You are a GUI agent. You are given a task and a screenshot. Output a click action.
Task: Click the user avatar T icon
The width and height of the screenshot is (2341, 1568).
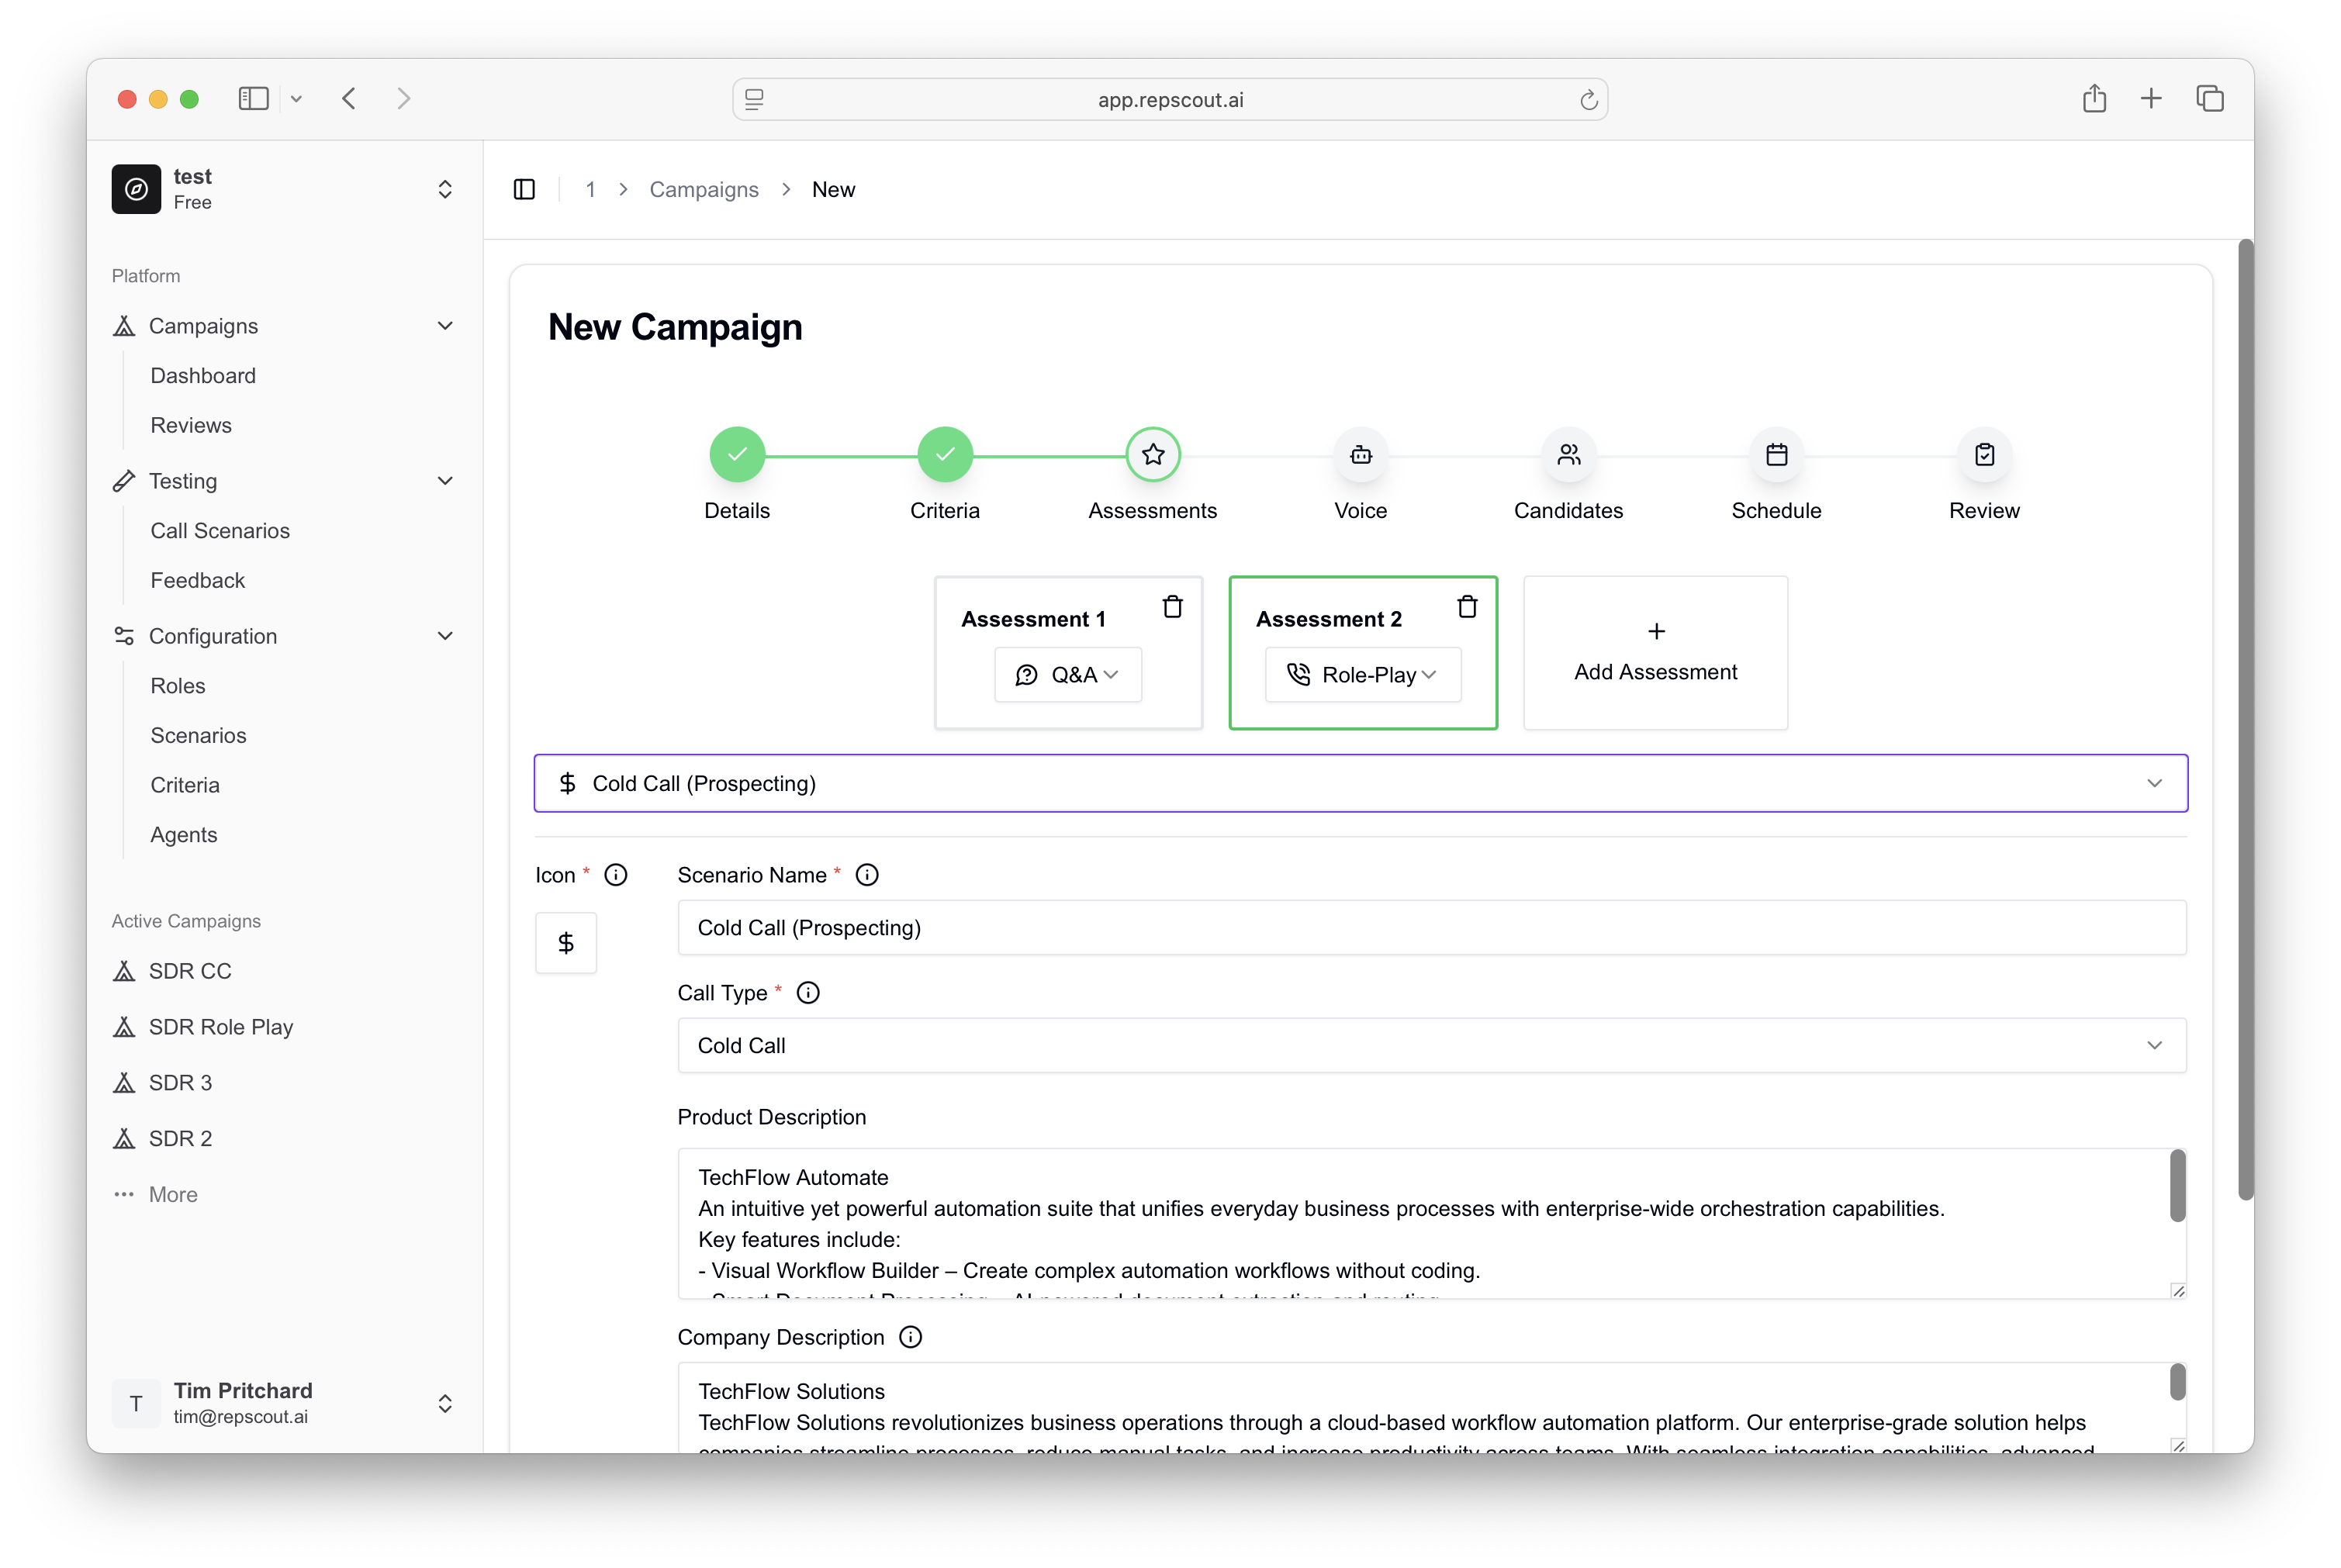point(136,1403)
